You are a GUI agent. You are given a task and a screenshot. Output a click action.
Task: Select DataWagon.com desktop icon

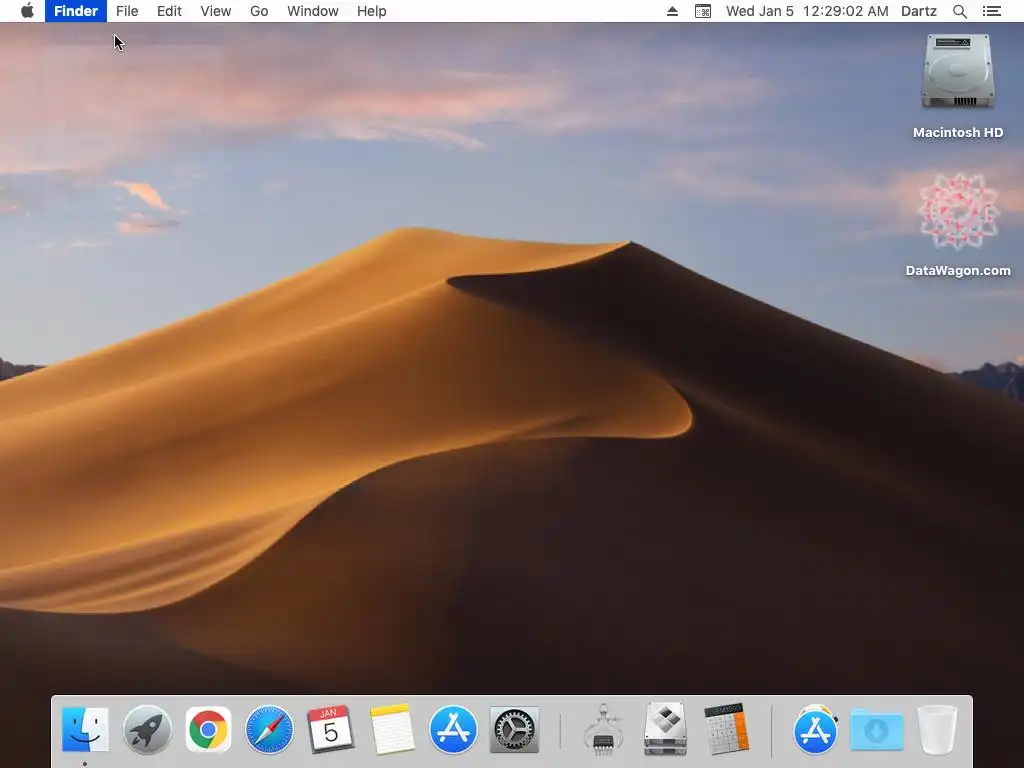[x=958, y=211]
